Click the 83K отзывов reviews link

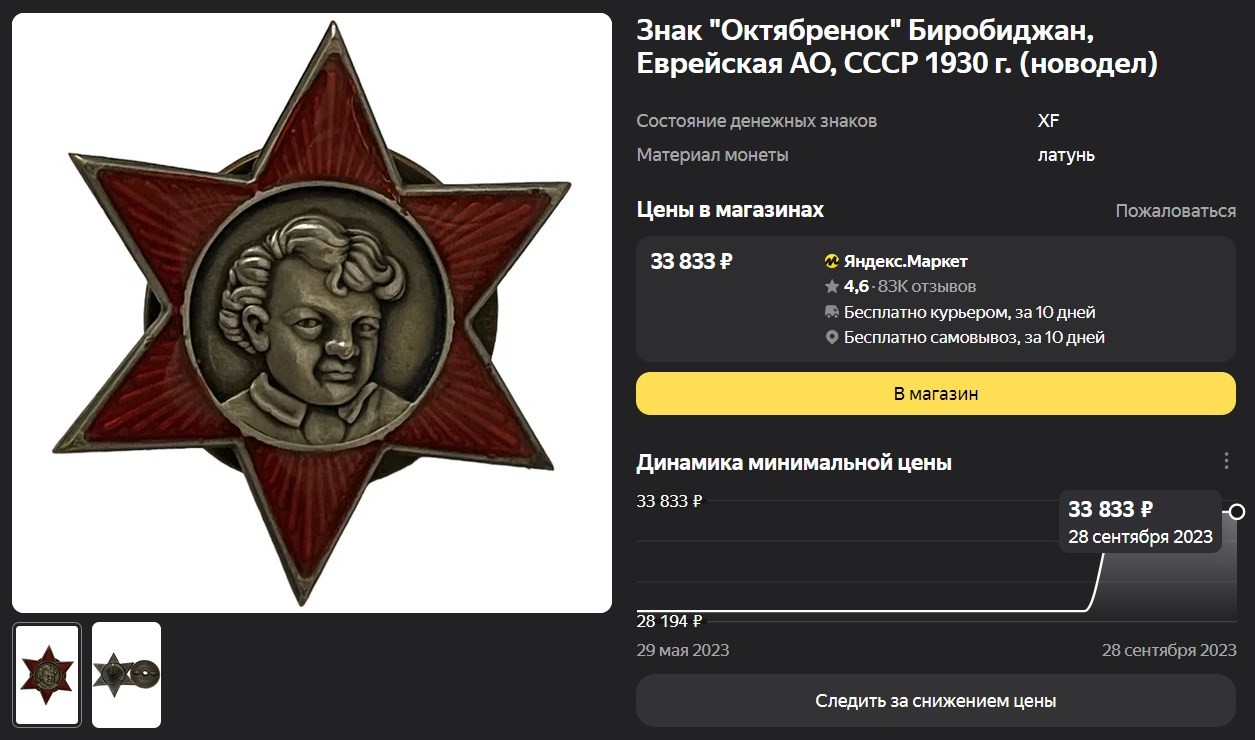(927, 287)
